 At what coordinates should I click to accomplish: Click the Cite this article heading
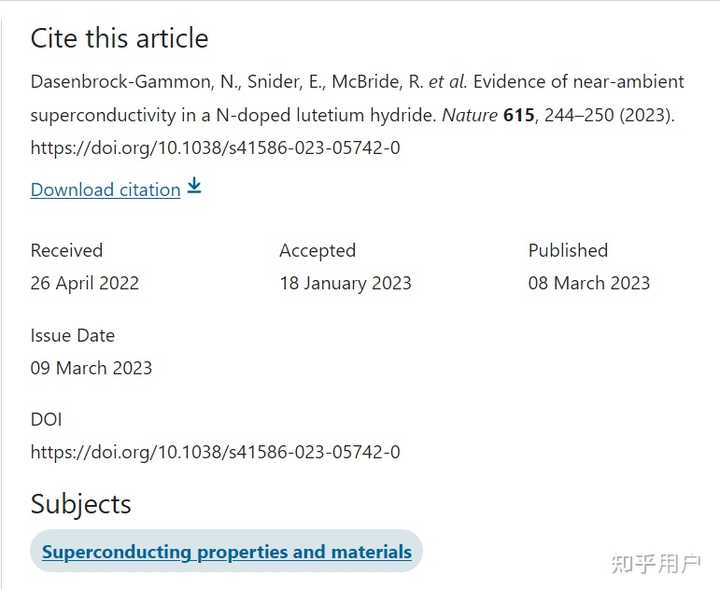(119, 39)
